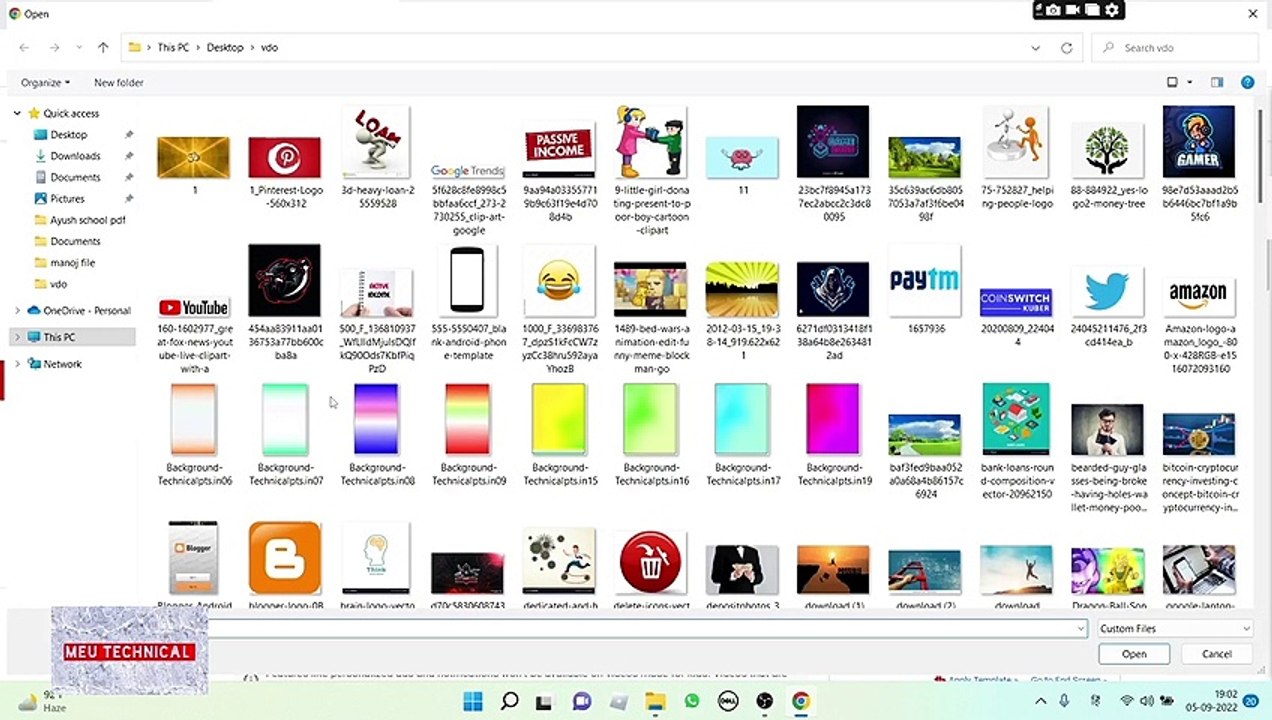The width and height of the screenshot is (1272, 720).
Task: Expand the Network node
Action: coord(17,364)
